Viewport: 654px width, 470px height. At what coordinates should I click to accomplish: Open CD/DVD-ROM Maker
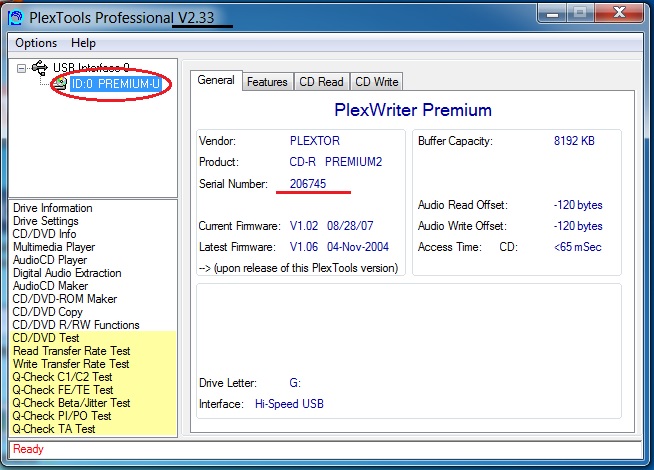click(x=65, y=299)
